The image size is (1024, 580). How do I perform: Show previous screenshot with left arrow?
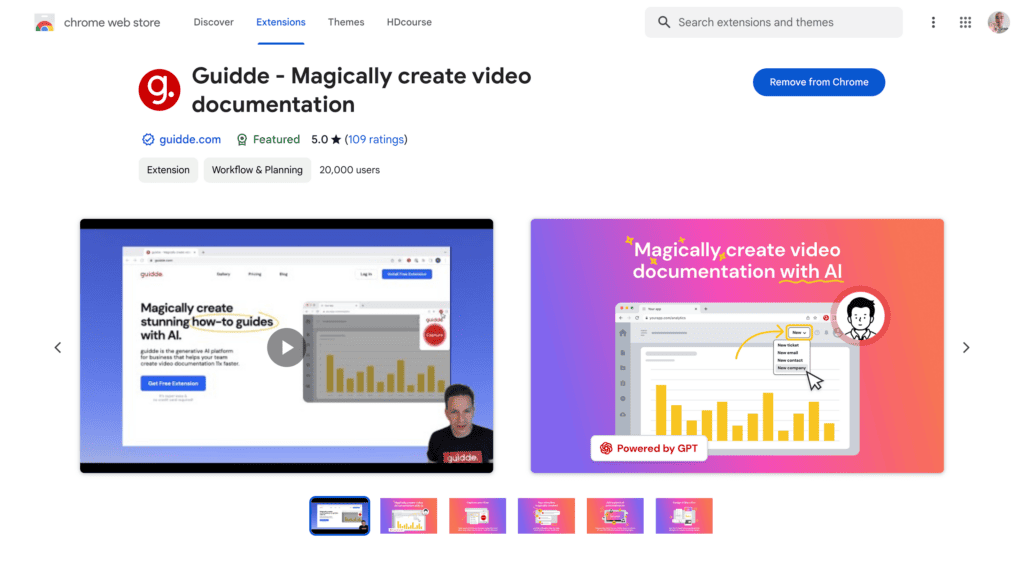pos(58,347)
